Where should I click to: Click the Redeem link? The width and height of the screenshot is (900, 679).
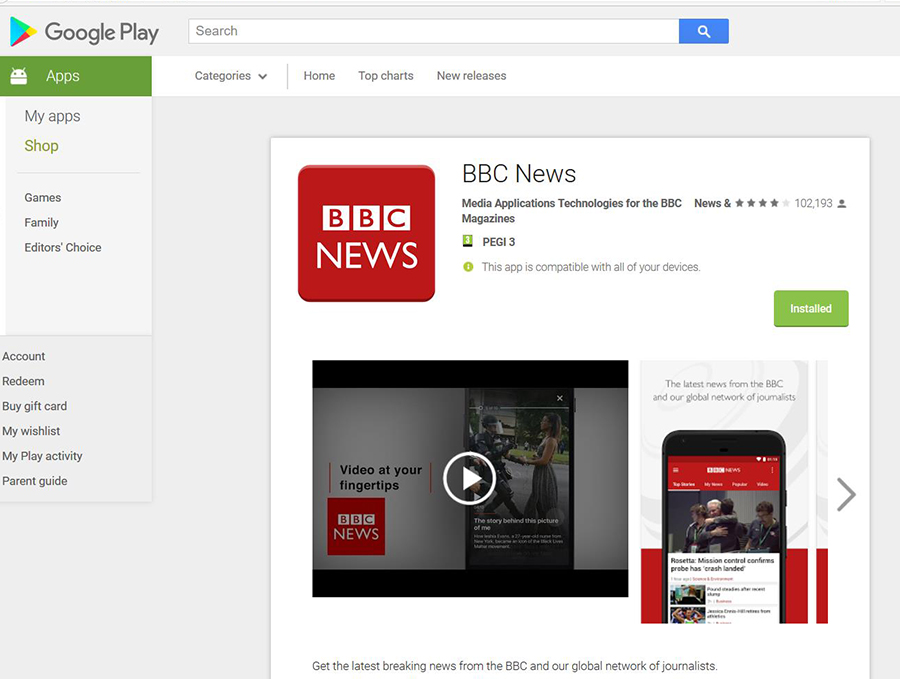click(23, 381)
